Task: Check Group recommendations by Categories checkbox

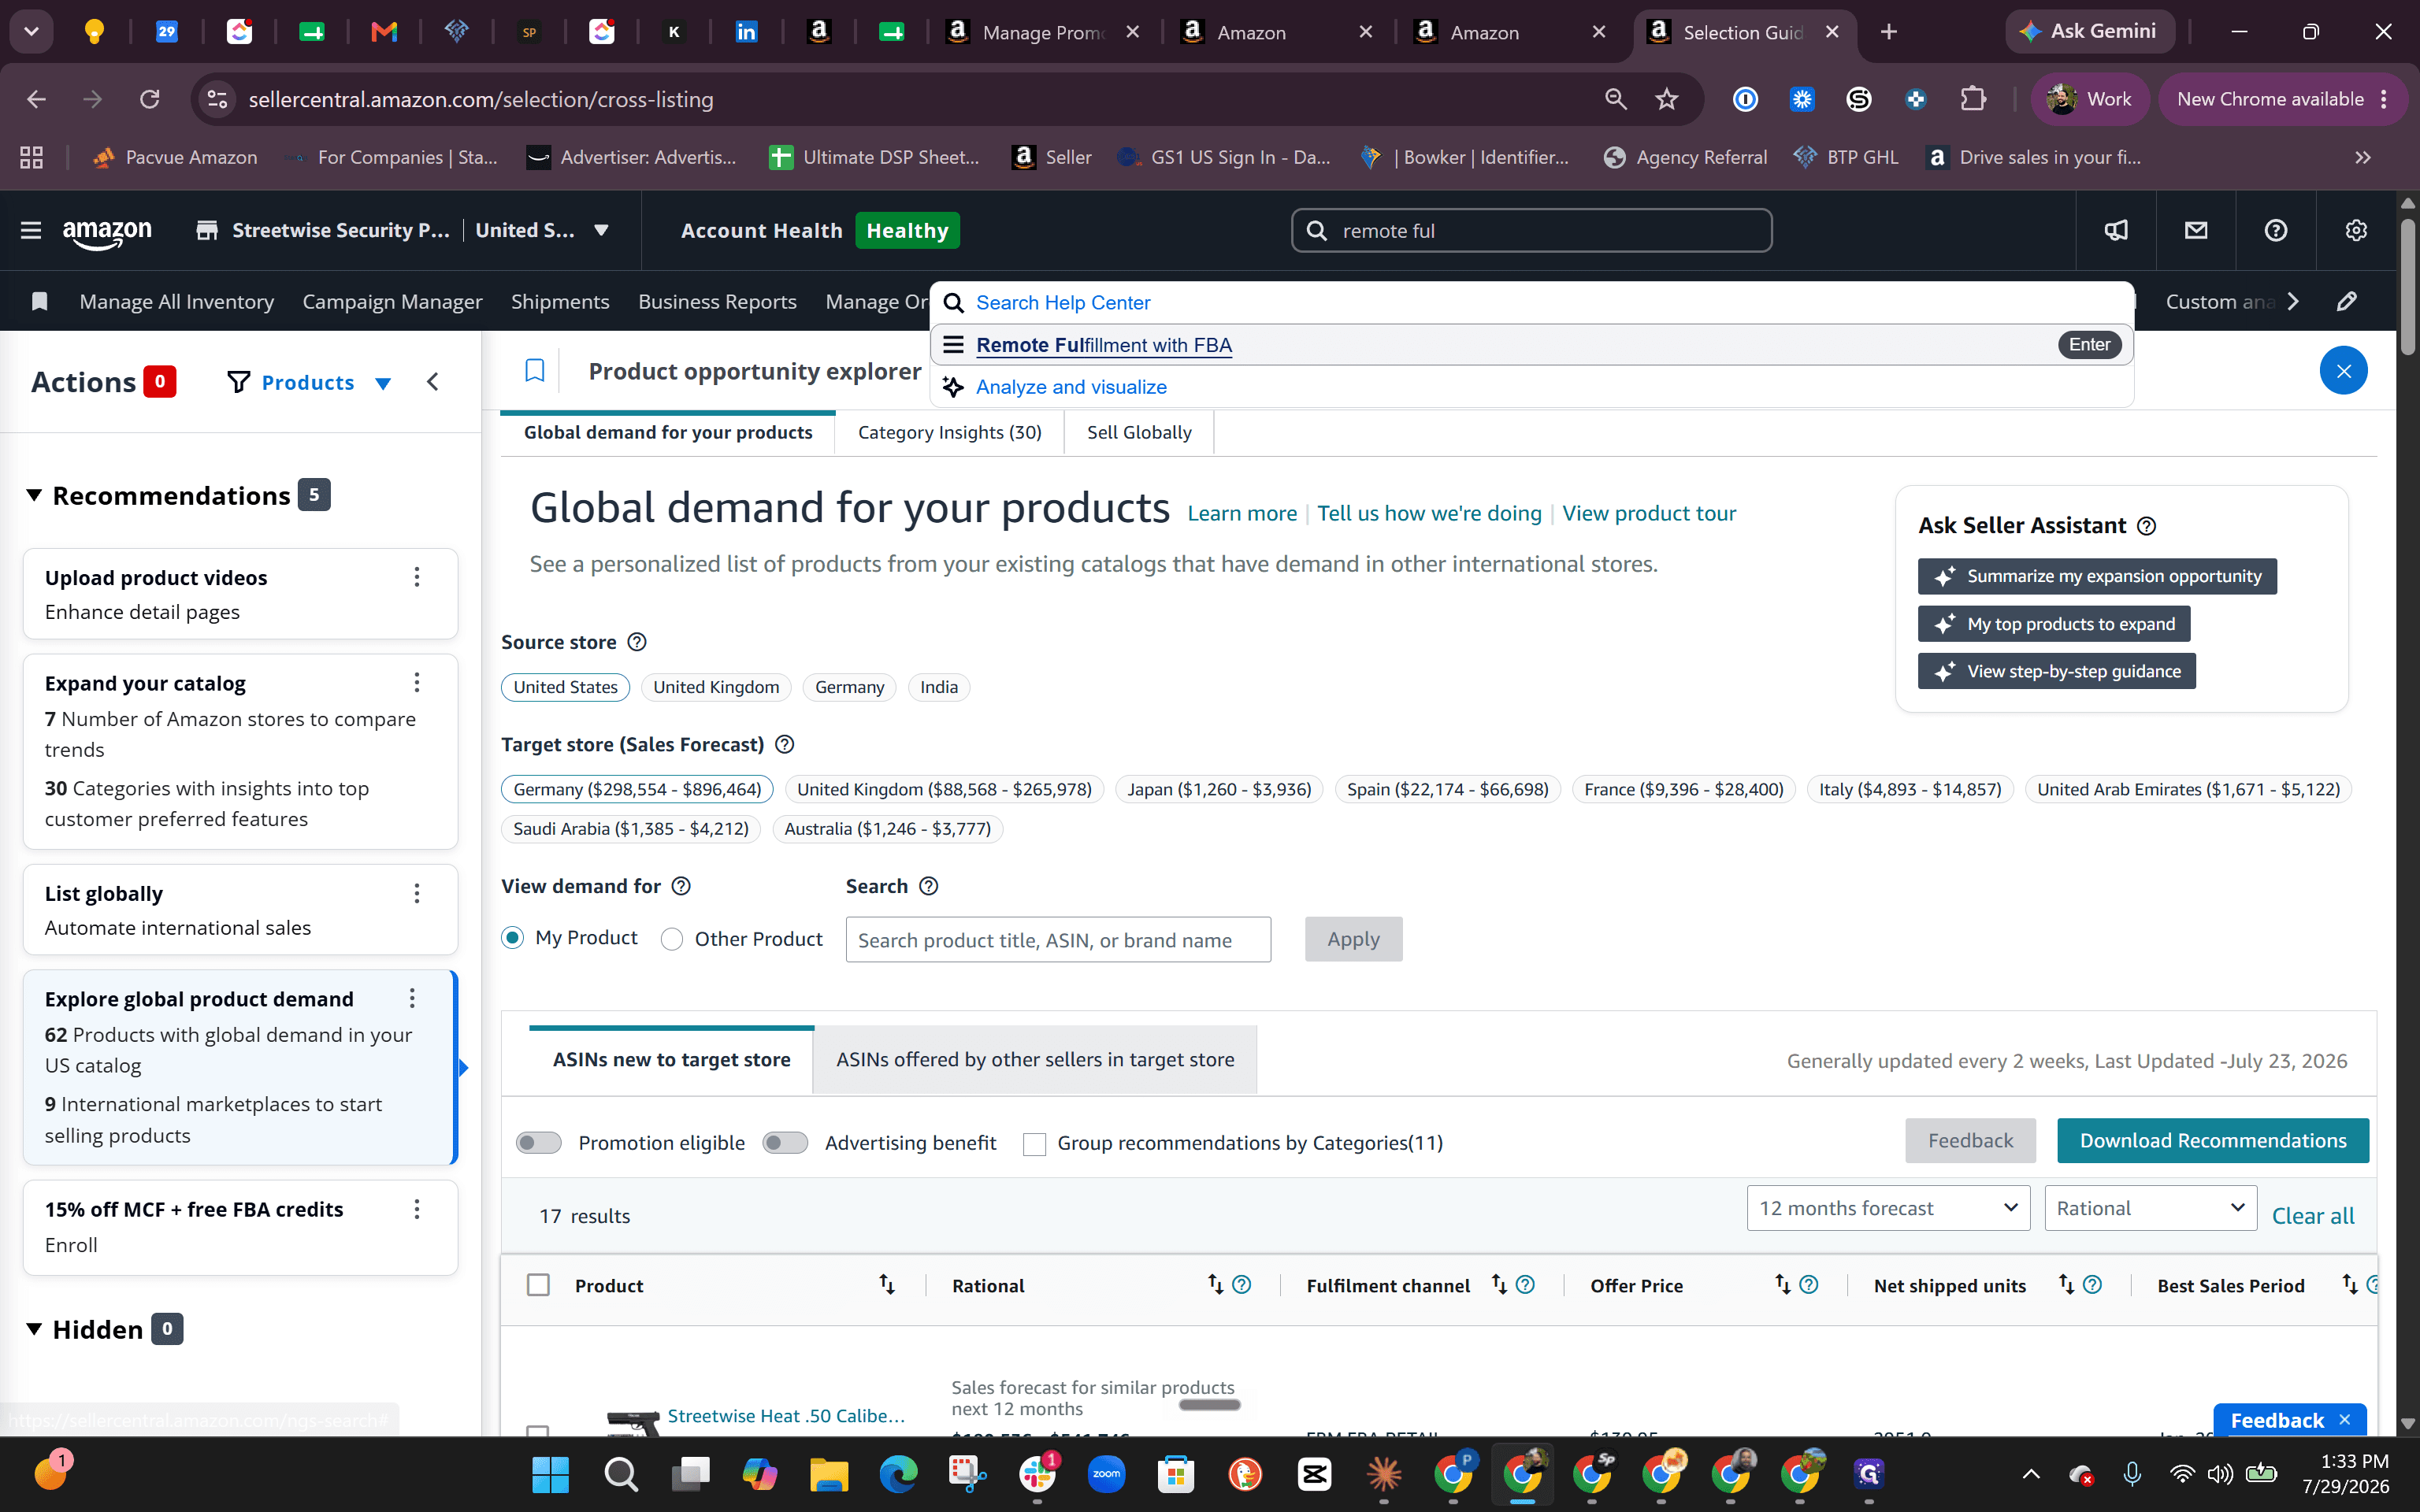Action: coord(1035,1144)
